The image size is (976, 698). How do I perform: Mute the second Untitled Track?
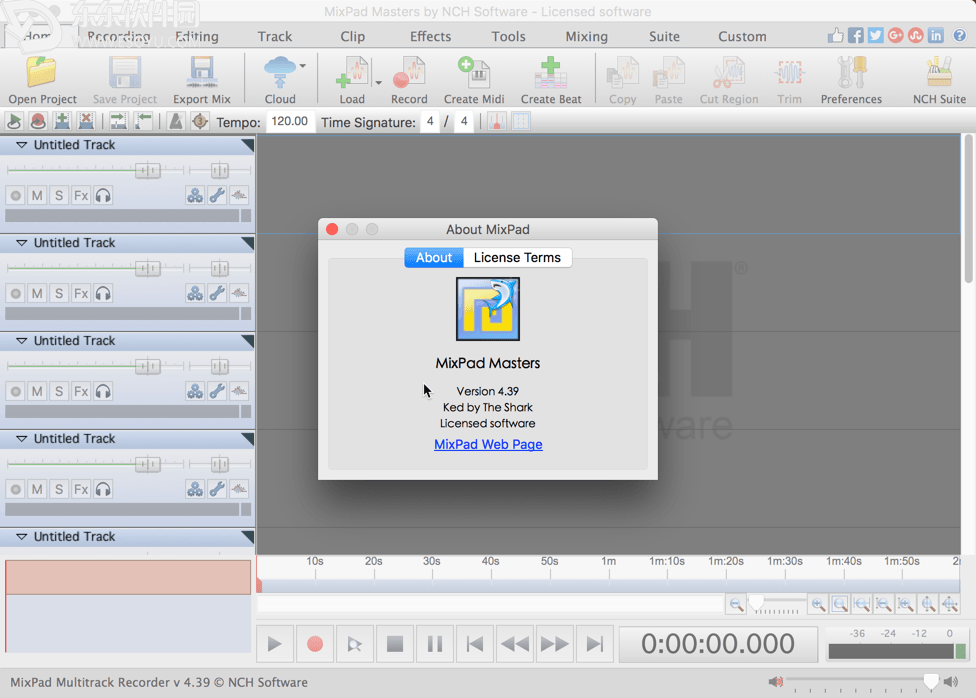point(37,293)
